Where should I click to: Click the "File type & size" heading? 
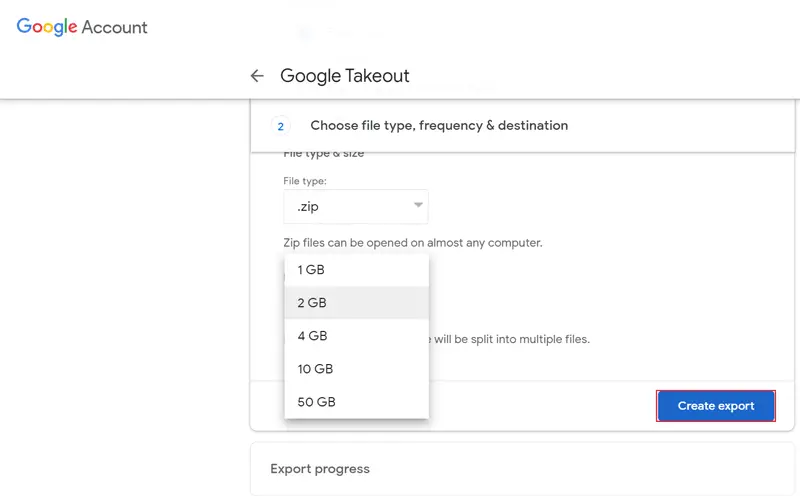point(324,154)
